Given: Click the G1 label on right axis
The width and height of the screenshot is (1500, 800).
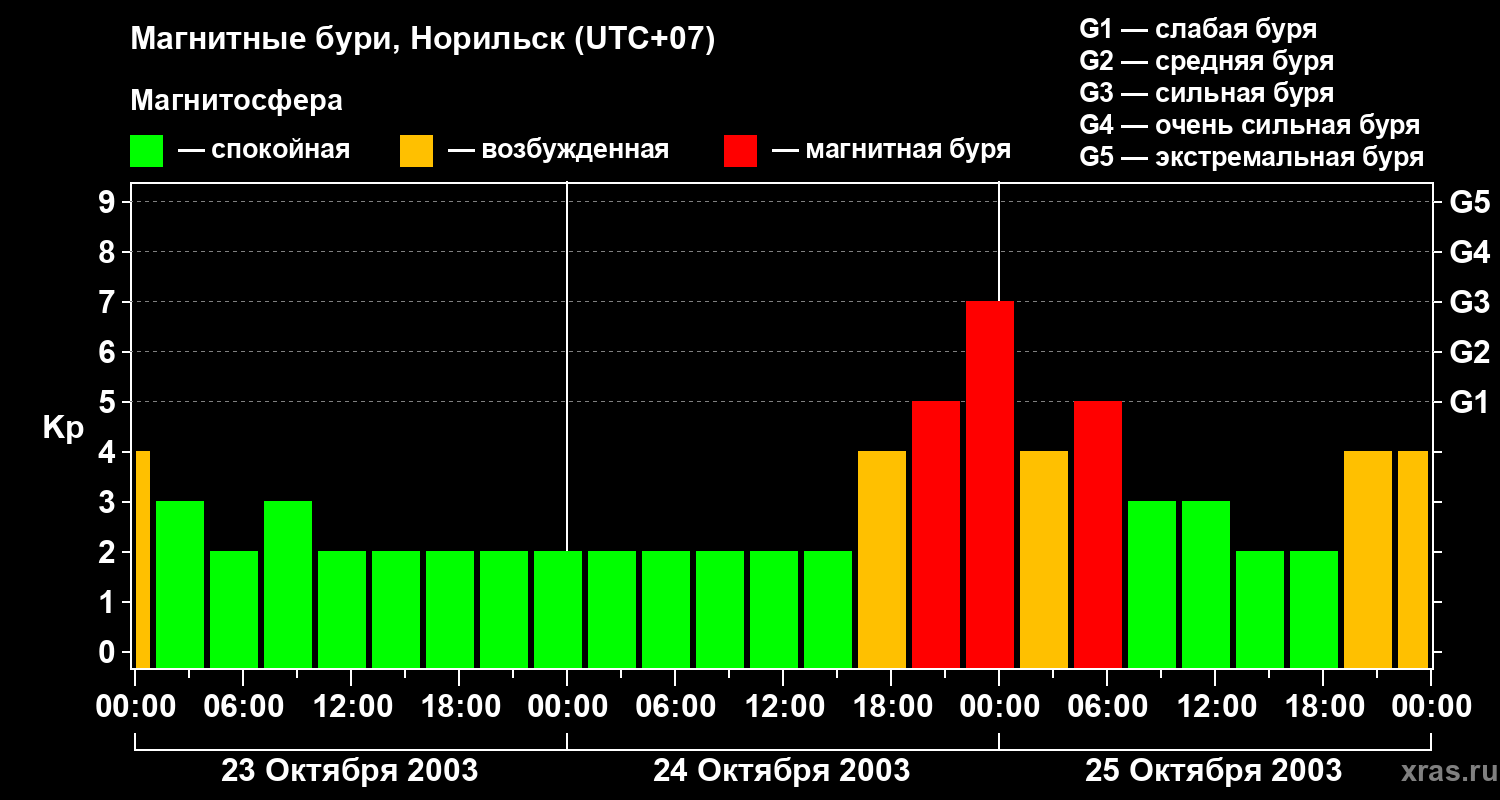Looking at the screenshot, I should pos(1468,402).
